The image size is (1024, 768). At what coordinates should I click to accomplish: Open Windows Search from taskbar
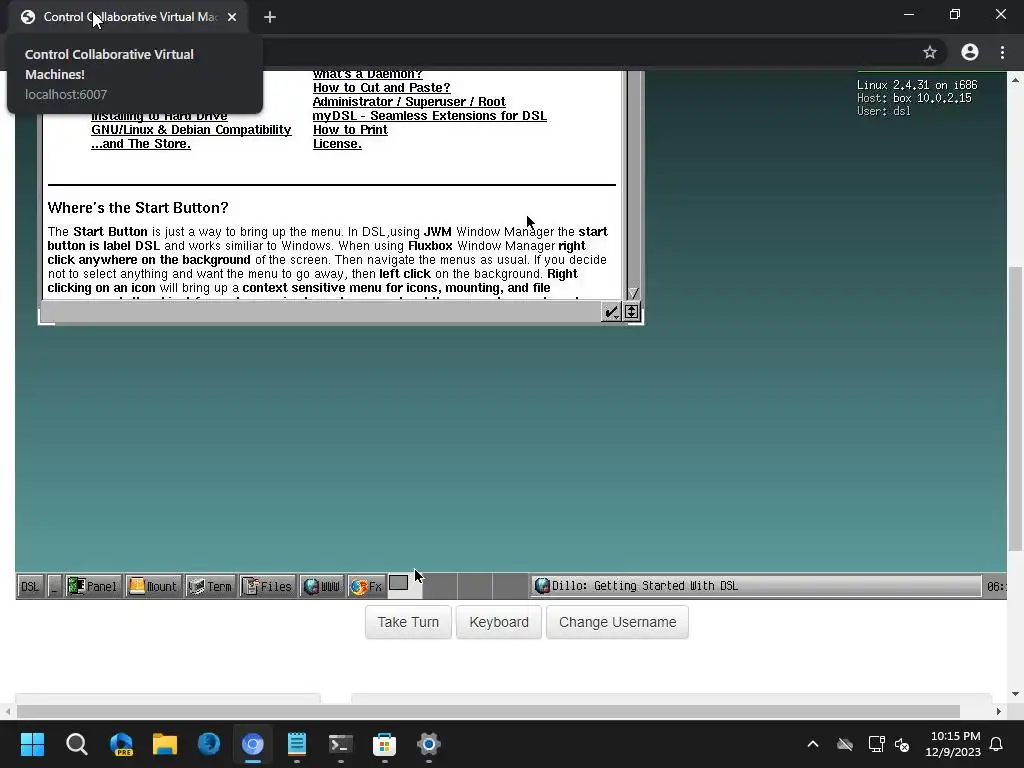click(x=76, y=744)
